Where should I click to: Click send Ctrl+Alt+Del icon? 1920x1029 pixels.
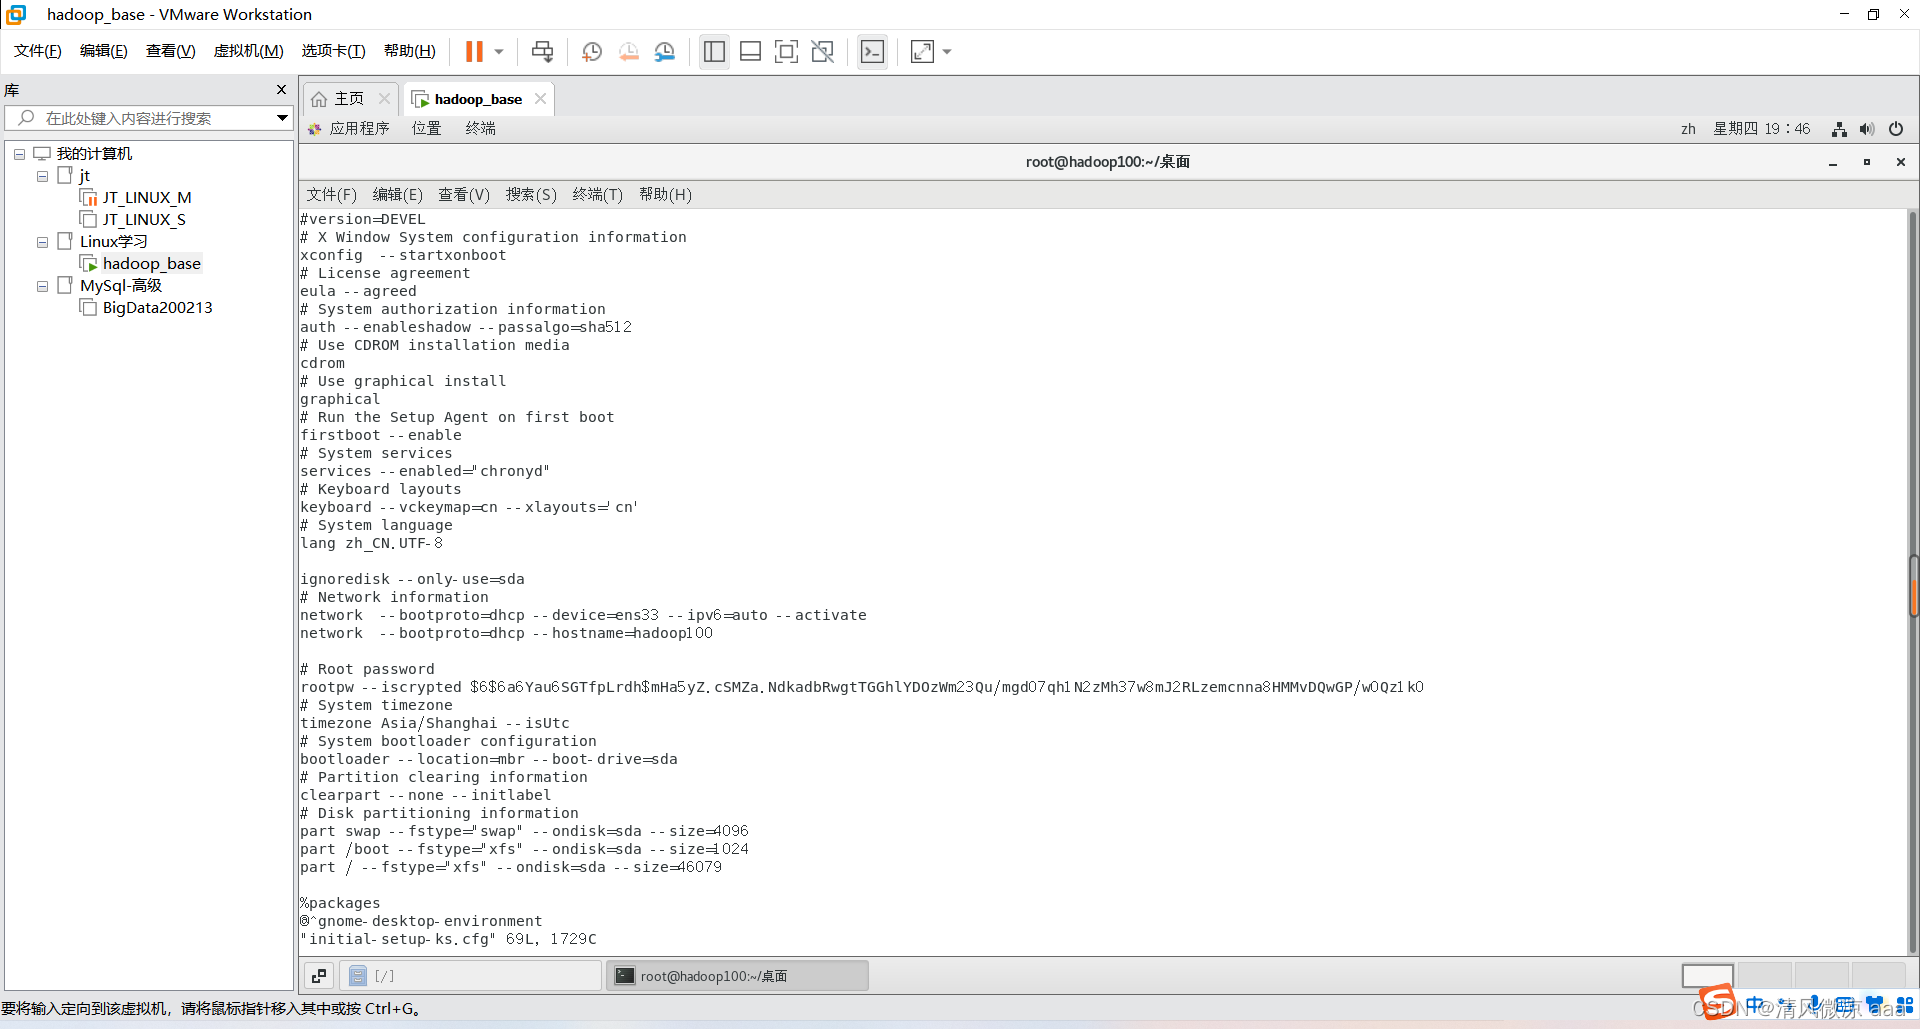click(x=542, y=51)
